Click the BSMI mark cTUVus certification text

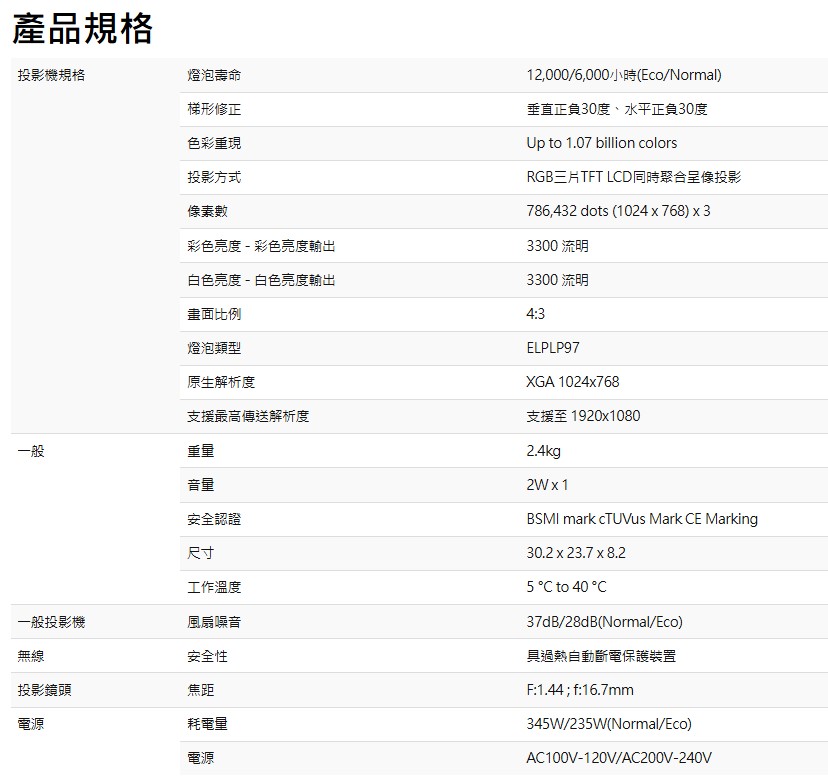tap(641, 519)
